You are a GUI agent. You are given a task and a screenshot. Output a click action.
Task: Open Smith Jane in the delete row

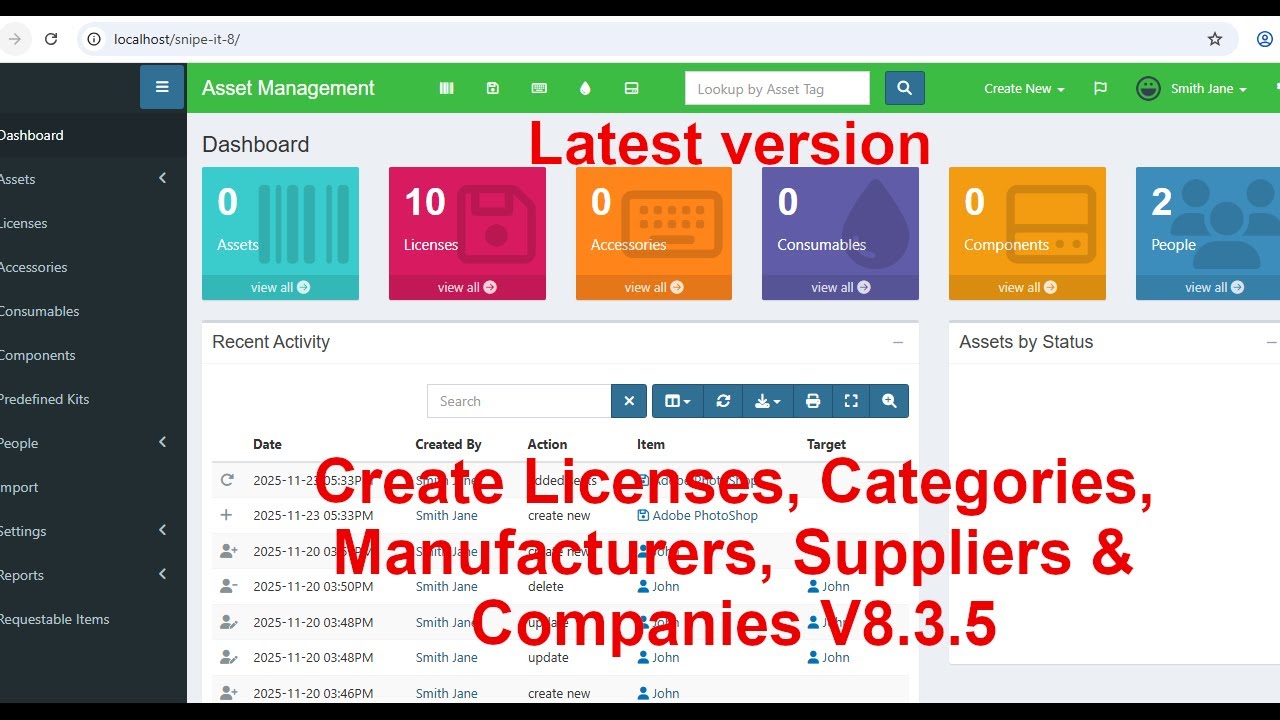point(446,587)
